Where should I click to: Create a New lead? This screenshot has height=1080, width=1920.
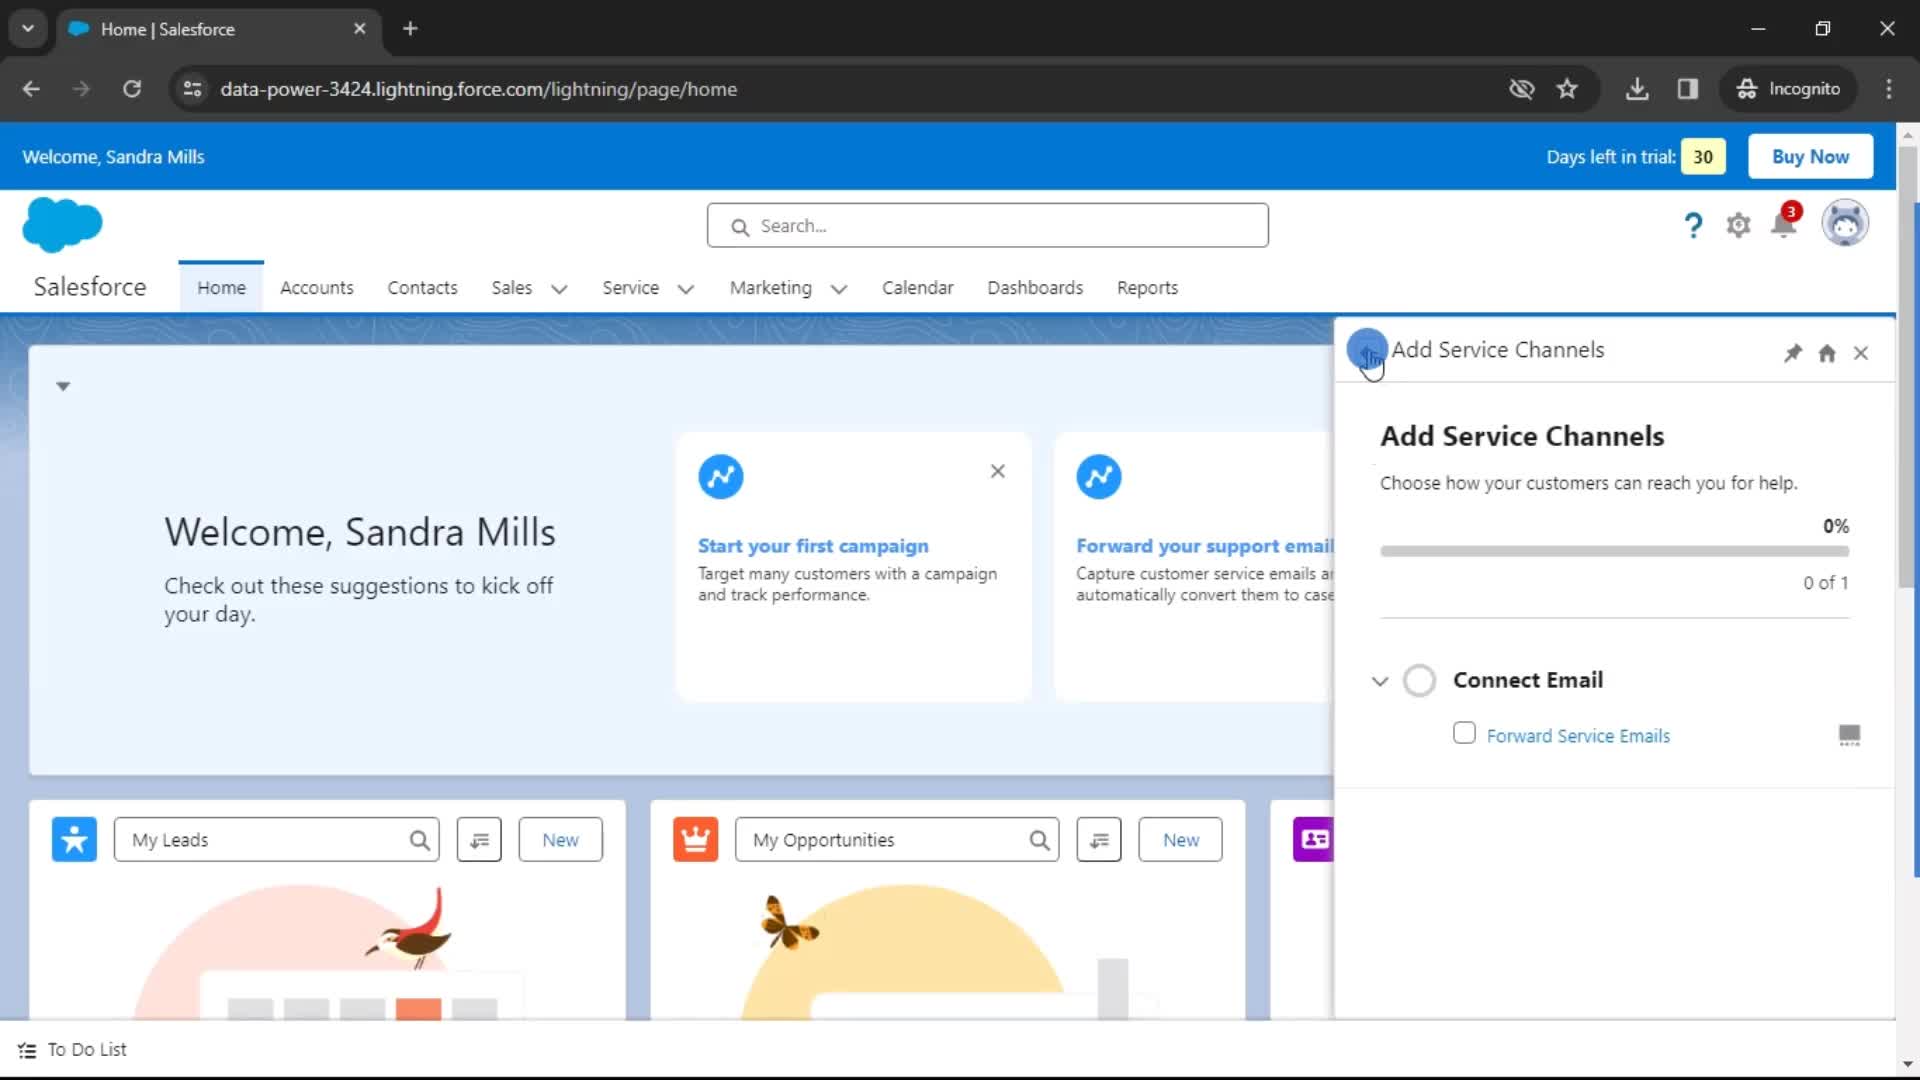(560, 840)
